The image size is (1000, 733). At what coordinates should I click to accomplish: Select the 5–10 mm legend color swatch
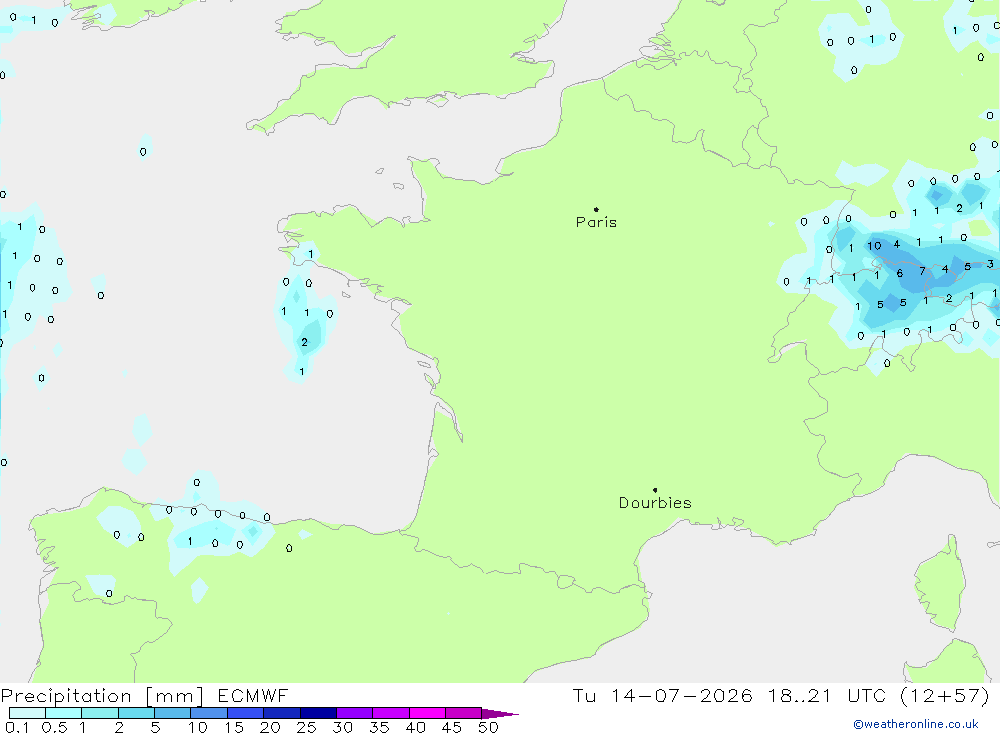[173, 713]
